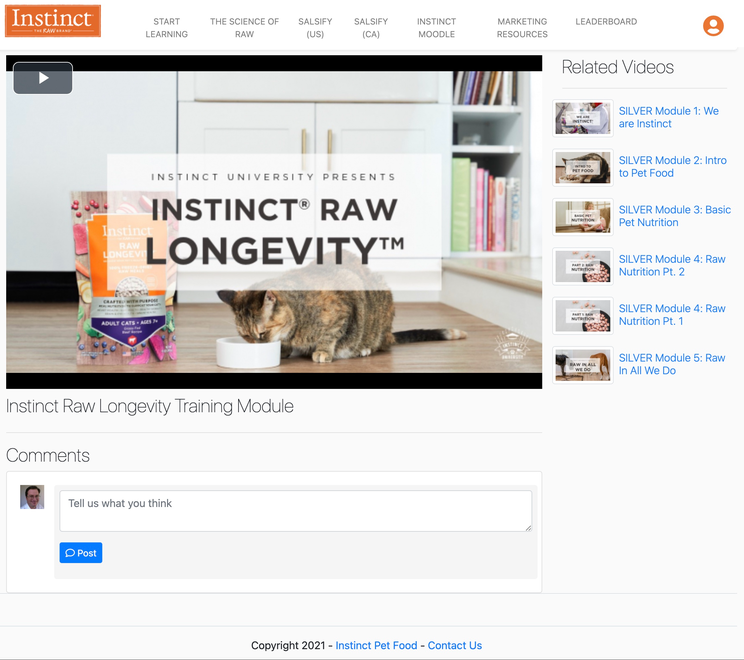Open Instinct Moodle navigation link

(x=436, y=28)
